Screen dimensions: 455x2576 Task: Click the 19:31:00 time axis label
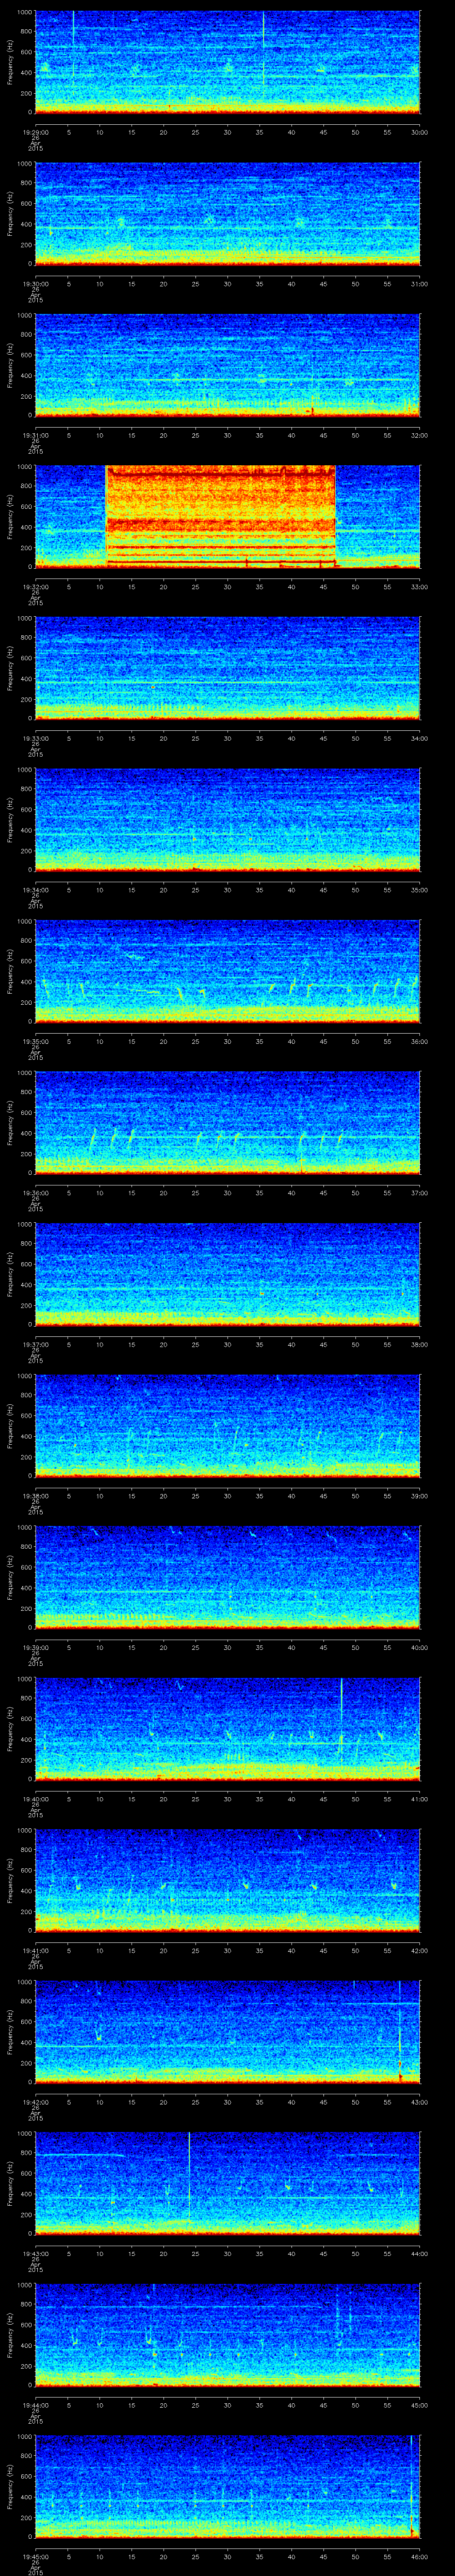pyautogui.click(x=35, y=435)
